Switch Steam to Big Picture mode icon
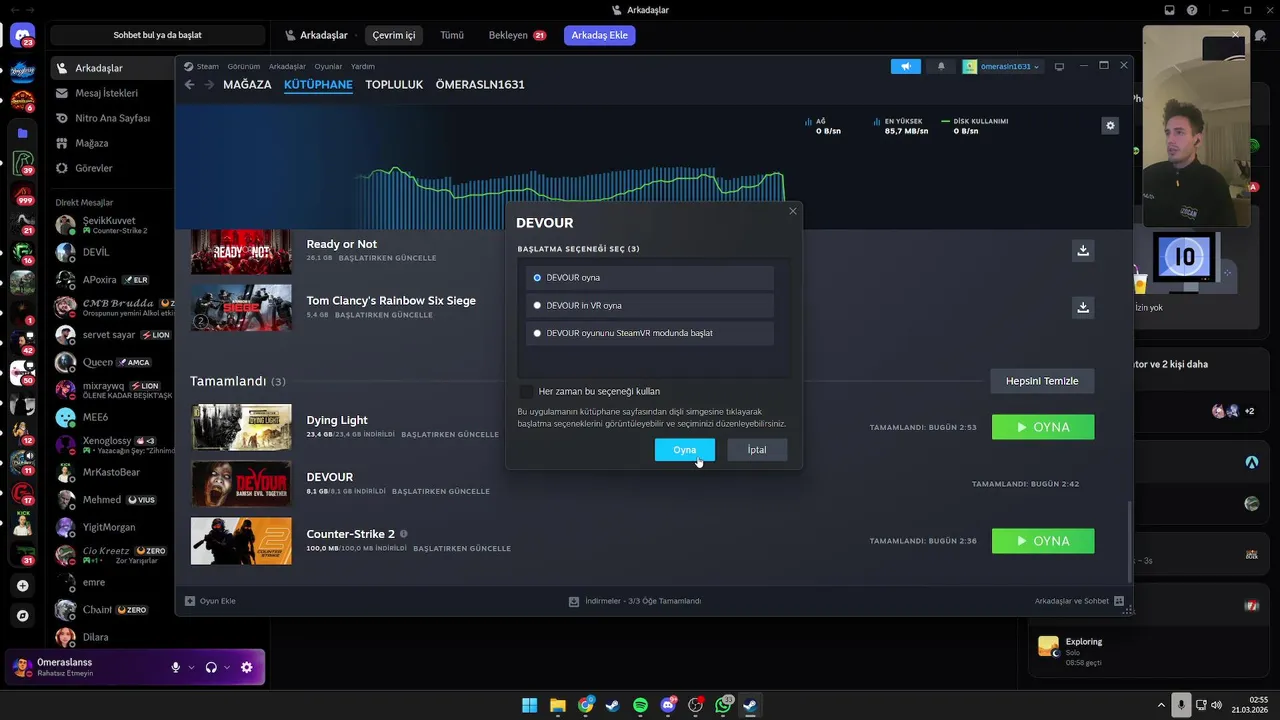This screenshot has height=720, width=1280. 1059,66
